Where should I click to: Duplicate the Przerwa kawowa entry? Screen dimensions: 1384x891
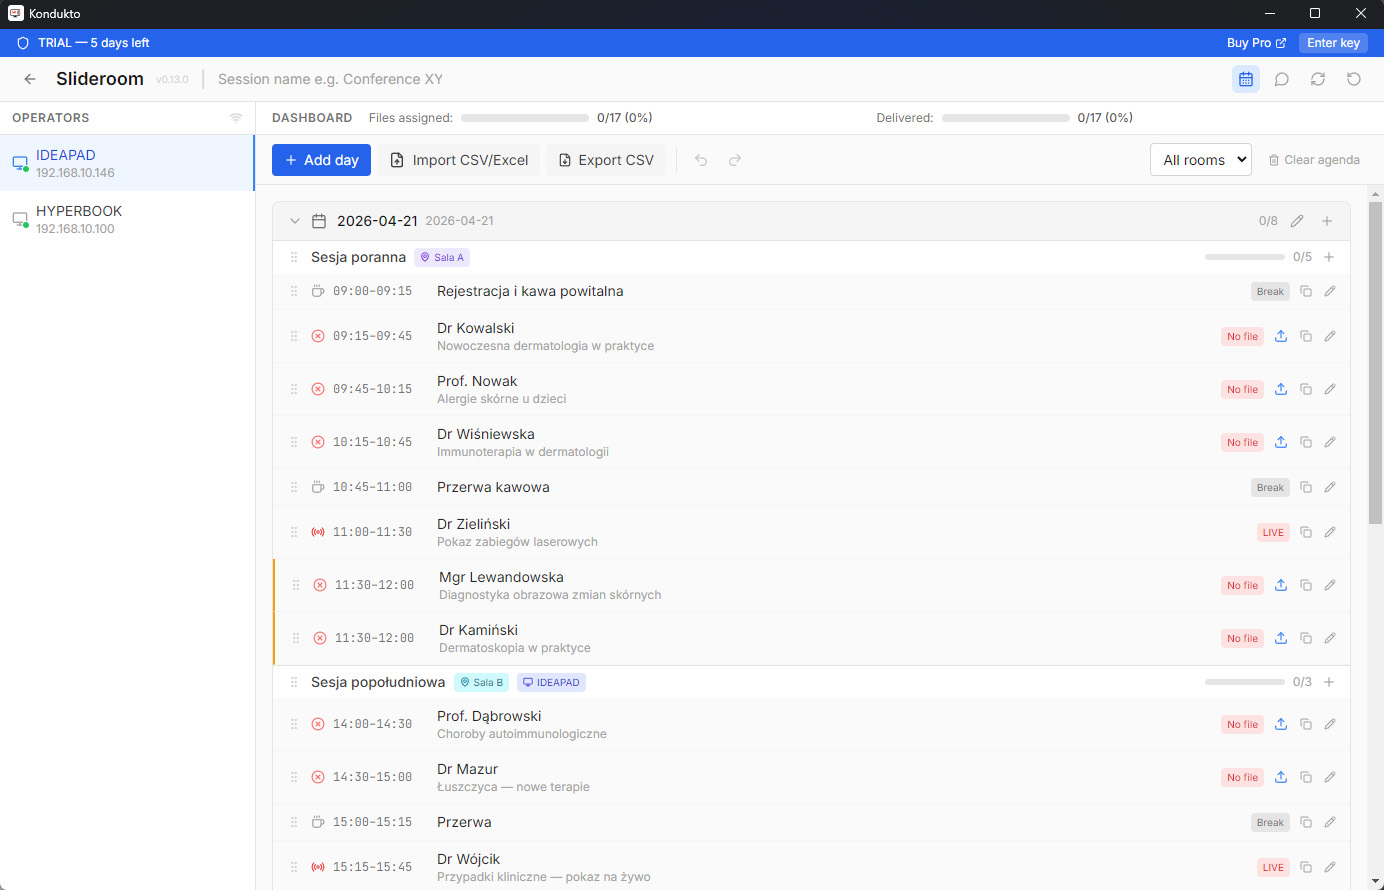(x=1306, y=487)
